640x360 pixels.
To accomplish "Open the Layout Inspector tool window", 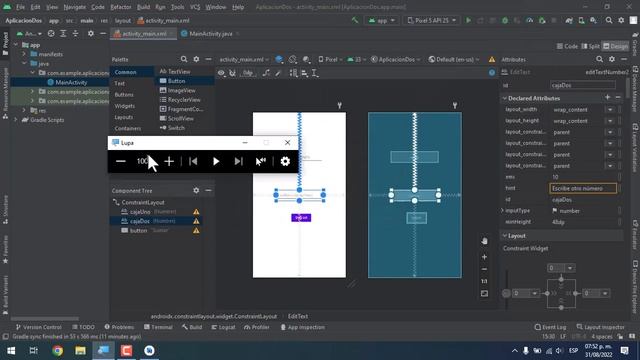I will tap(600, 327).
